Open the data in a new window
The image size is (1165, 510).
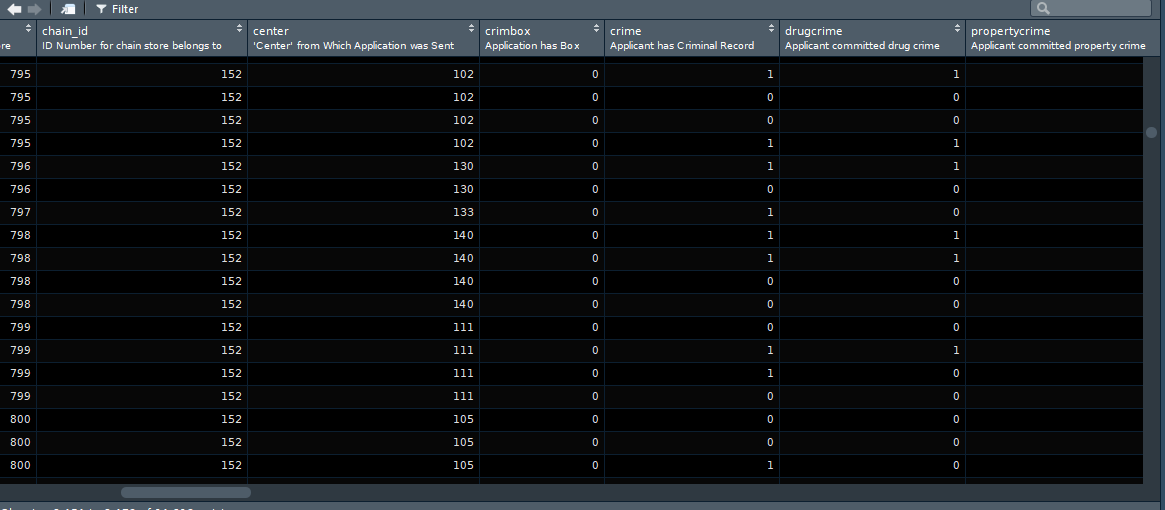[x=68, y=9]
